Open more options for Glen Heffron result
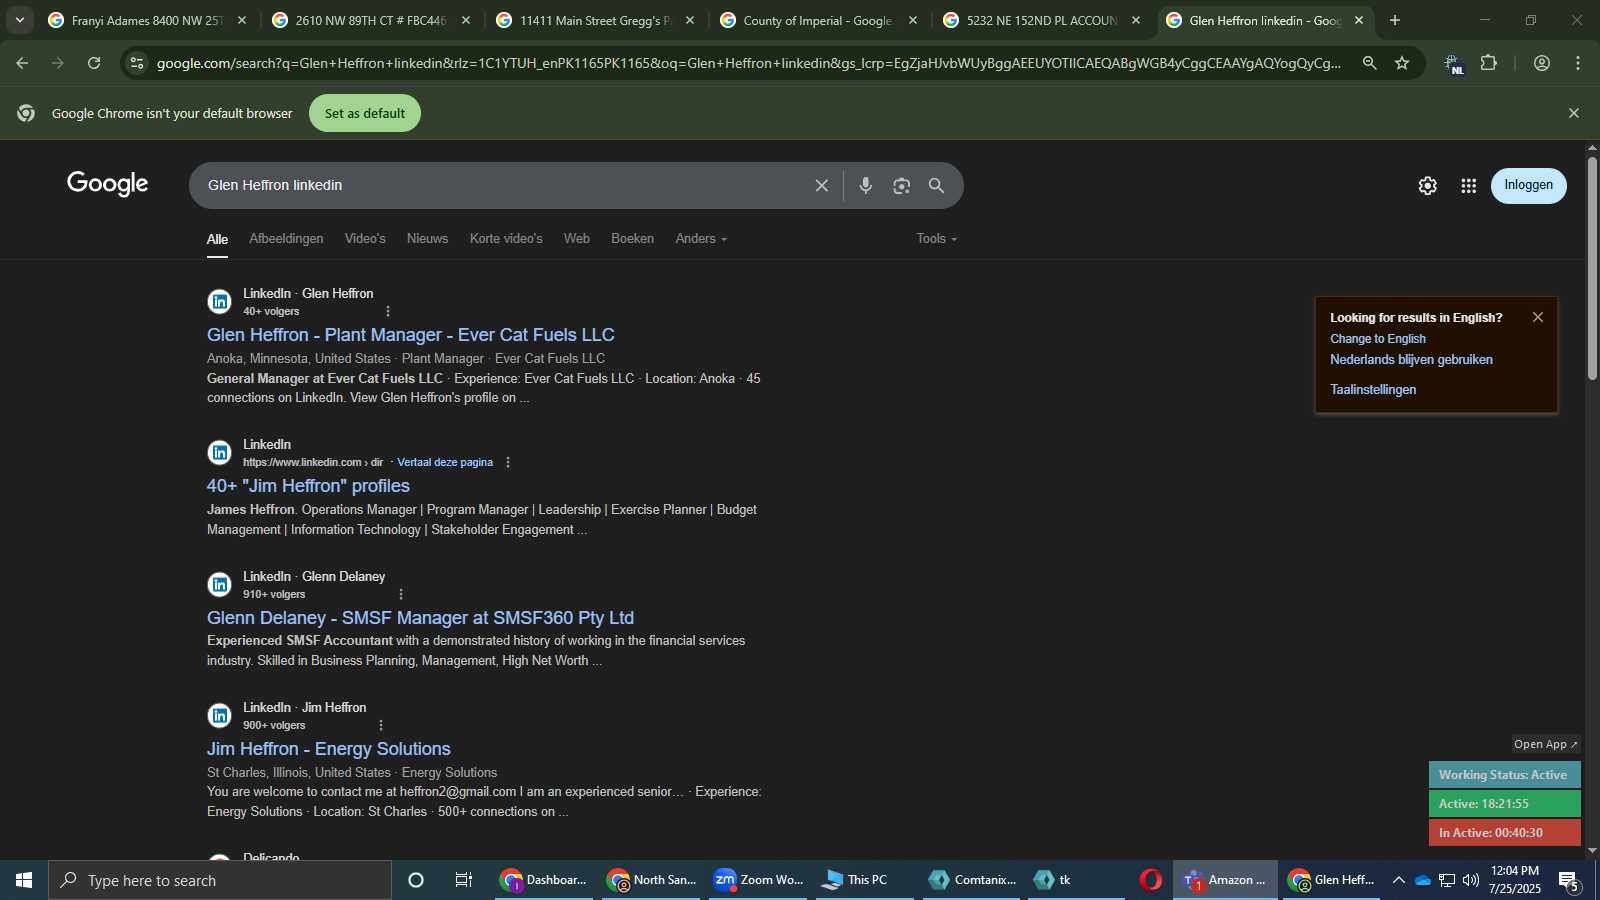This screenshot has height=900, width=1600. point(388,311)
